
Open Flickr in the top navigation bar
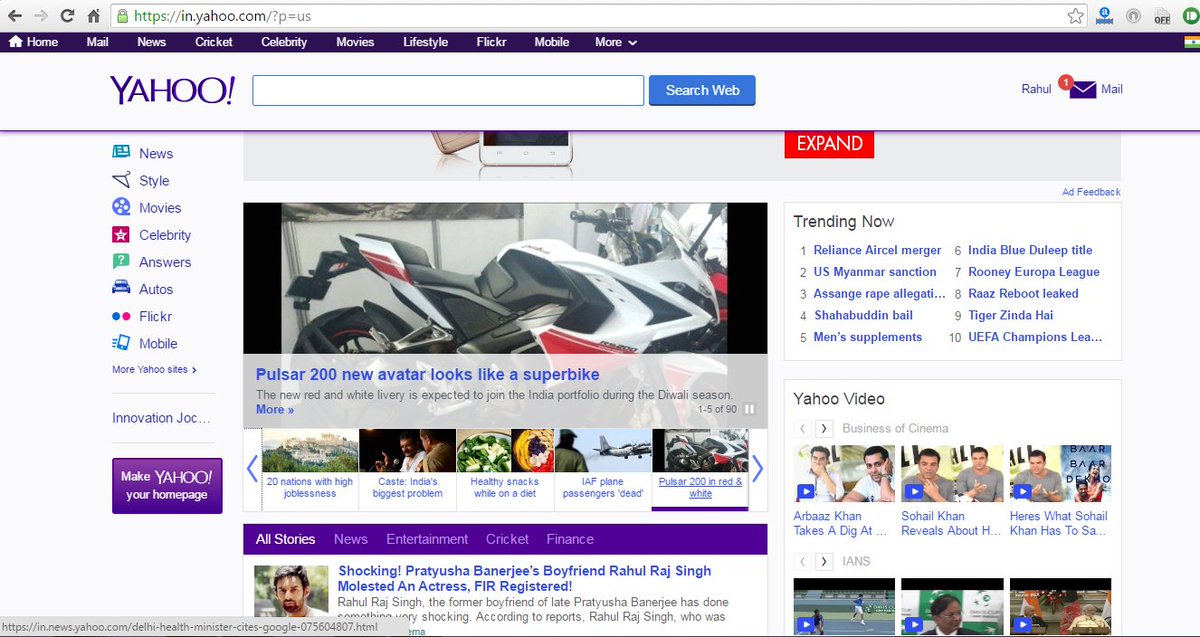491,42
